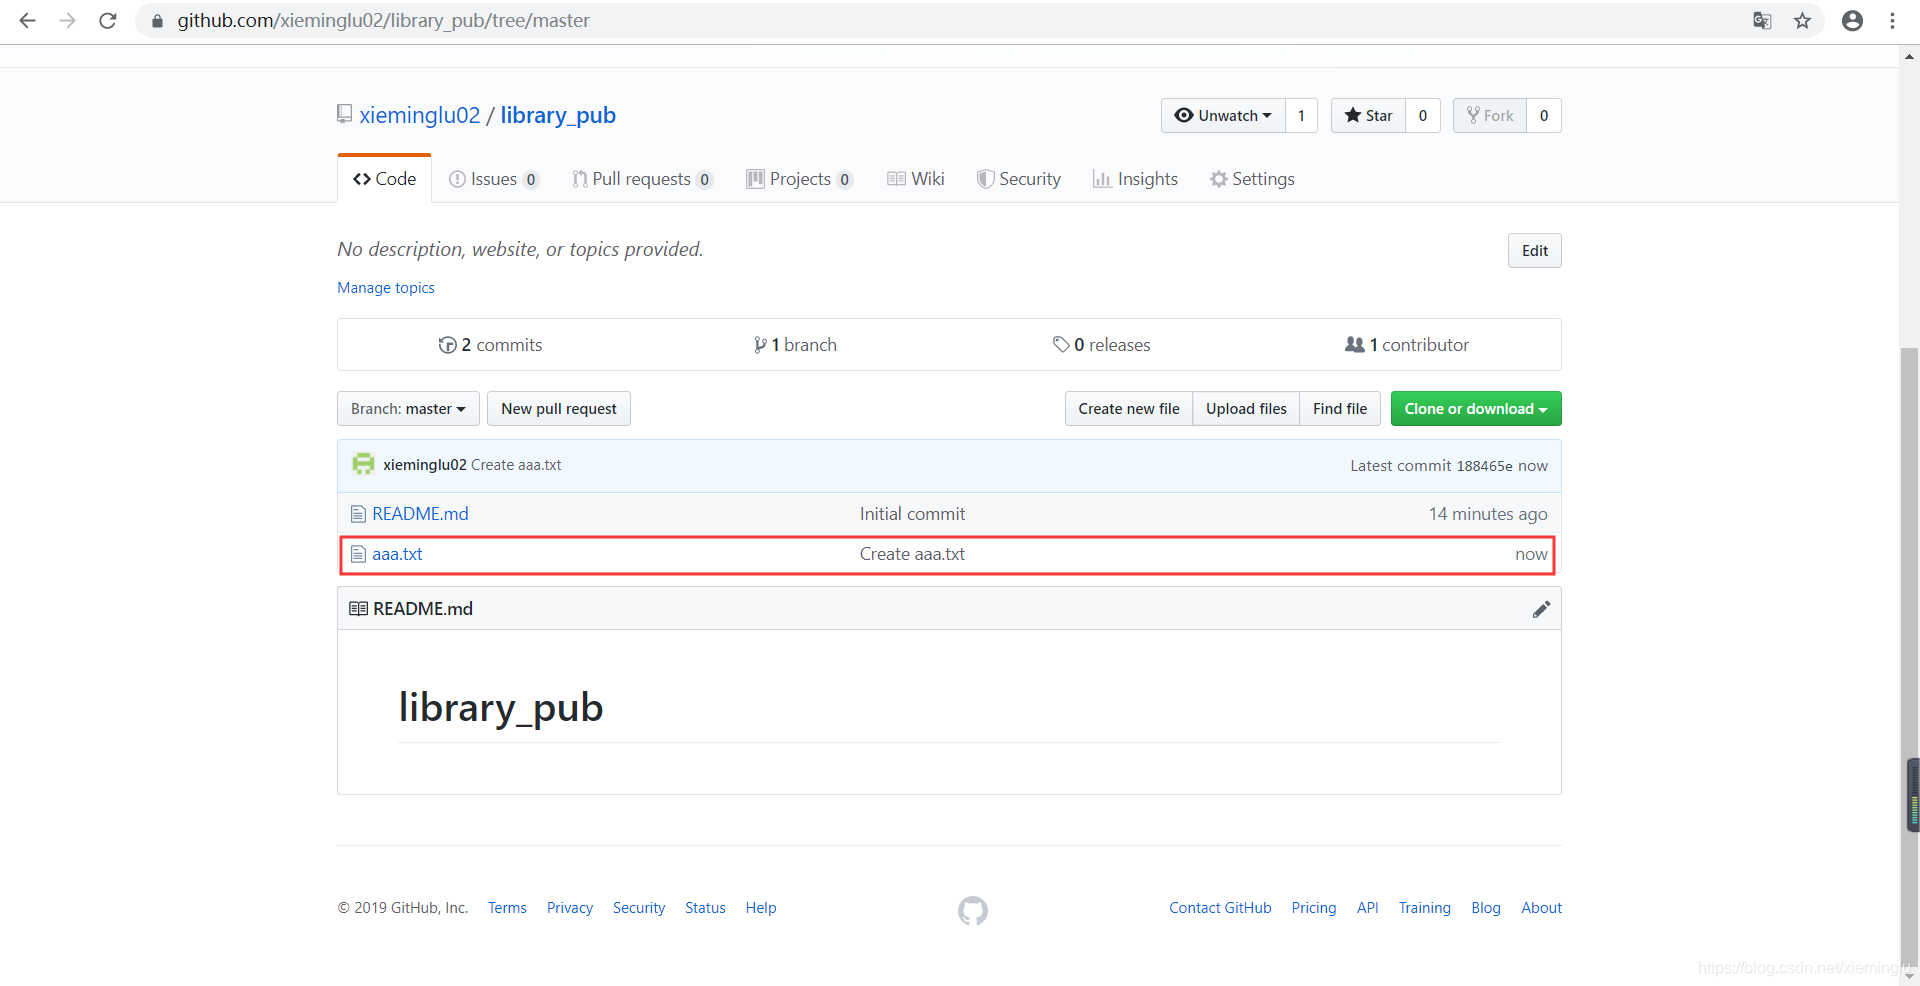
Task: Expand the Branch: master dropdown
Action: tap(408, 409)
